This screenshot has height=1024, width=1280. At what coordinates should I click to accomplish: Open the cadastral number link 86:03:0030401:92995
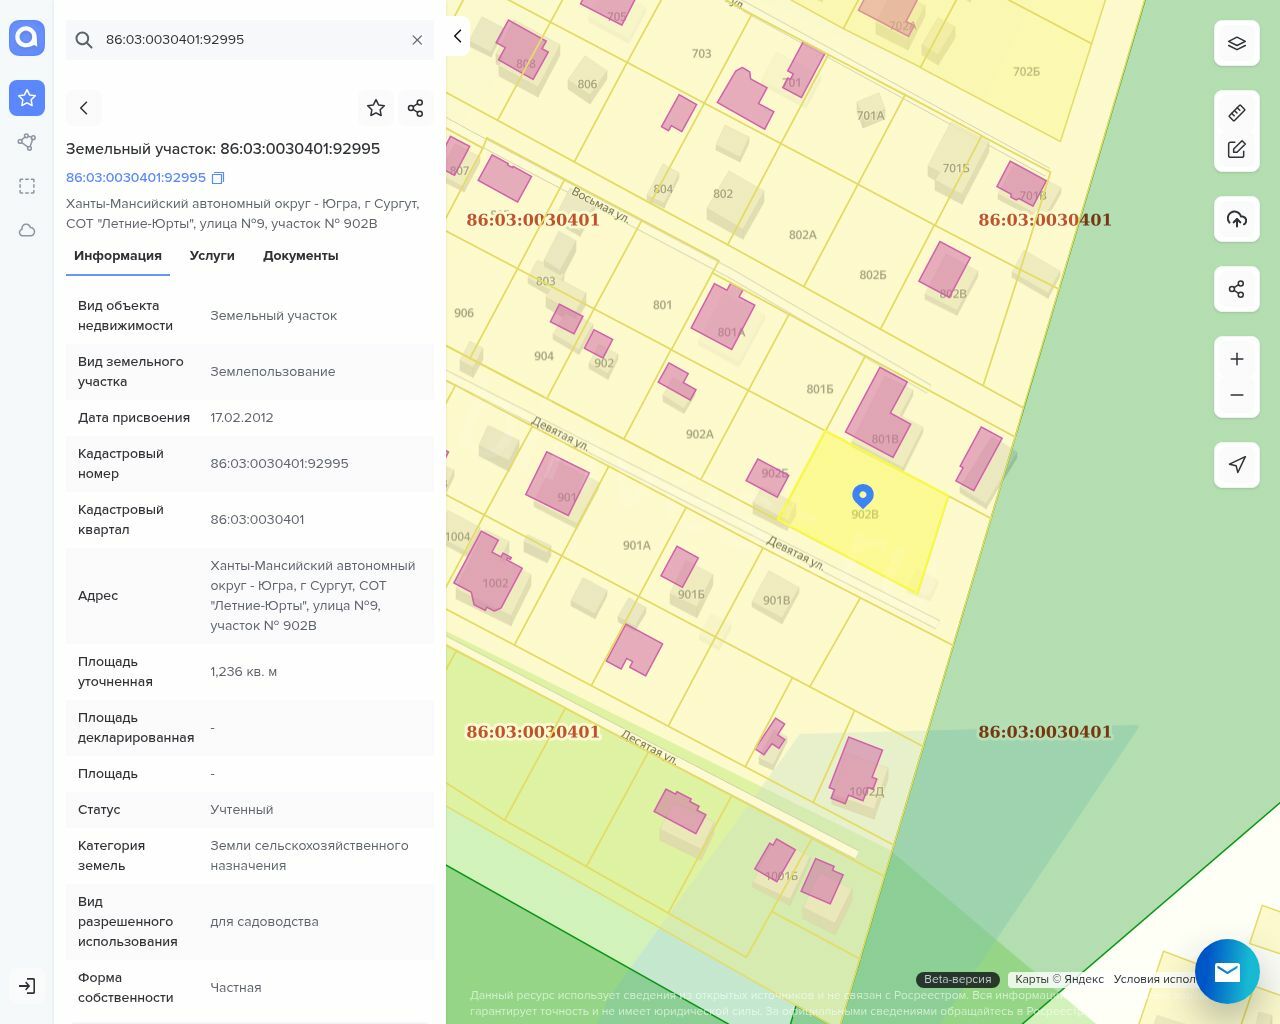[x=136, y=178]
